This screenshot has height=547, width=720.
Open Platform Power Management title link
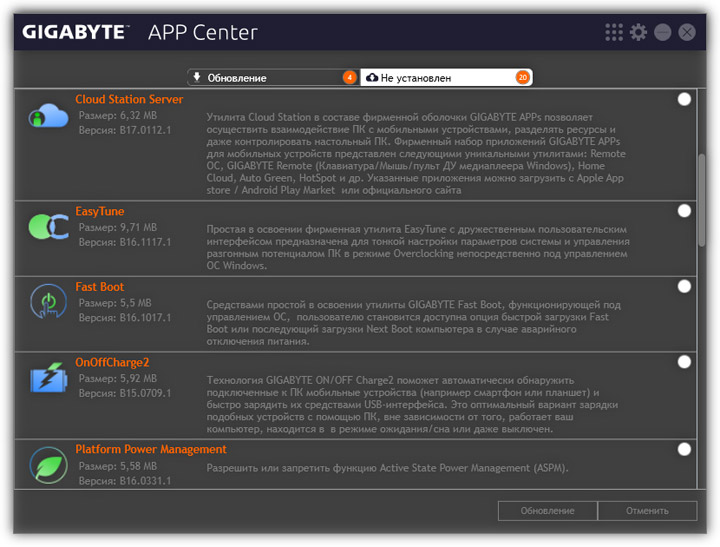[151, 450]
